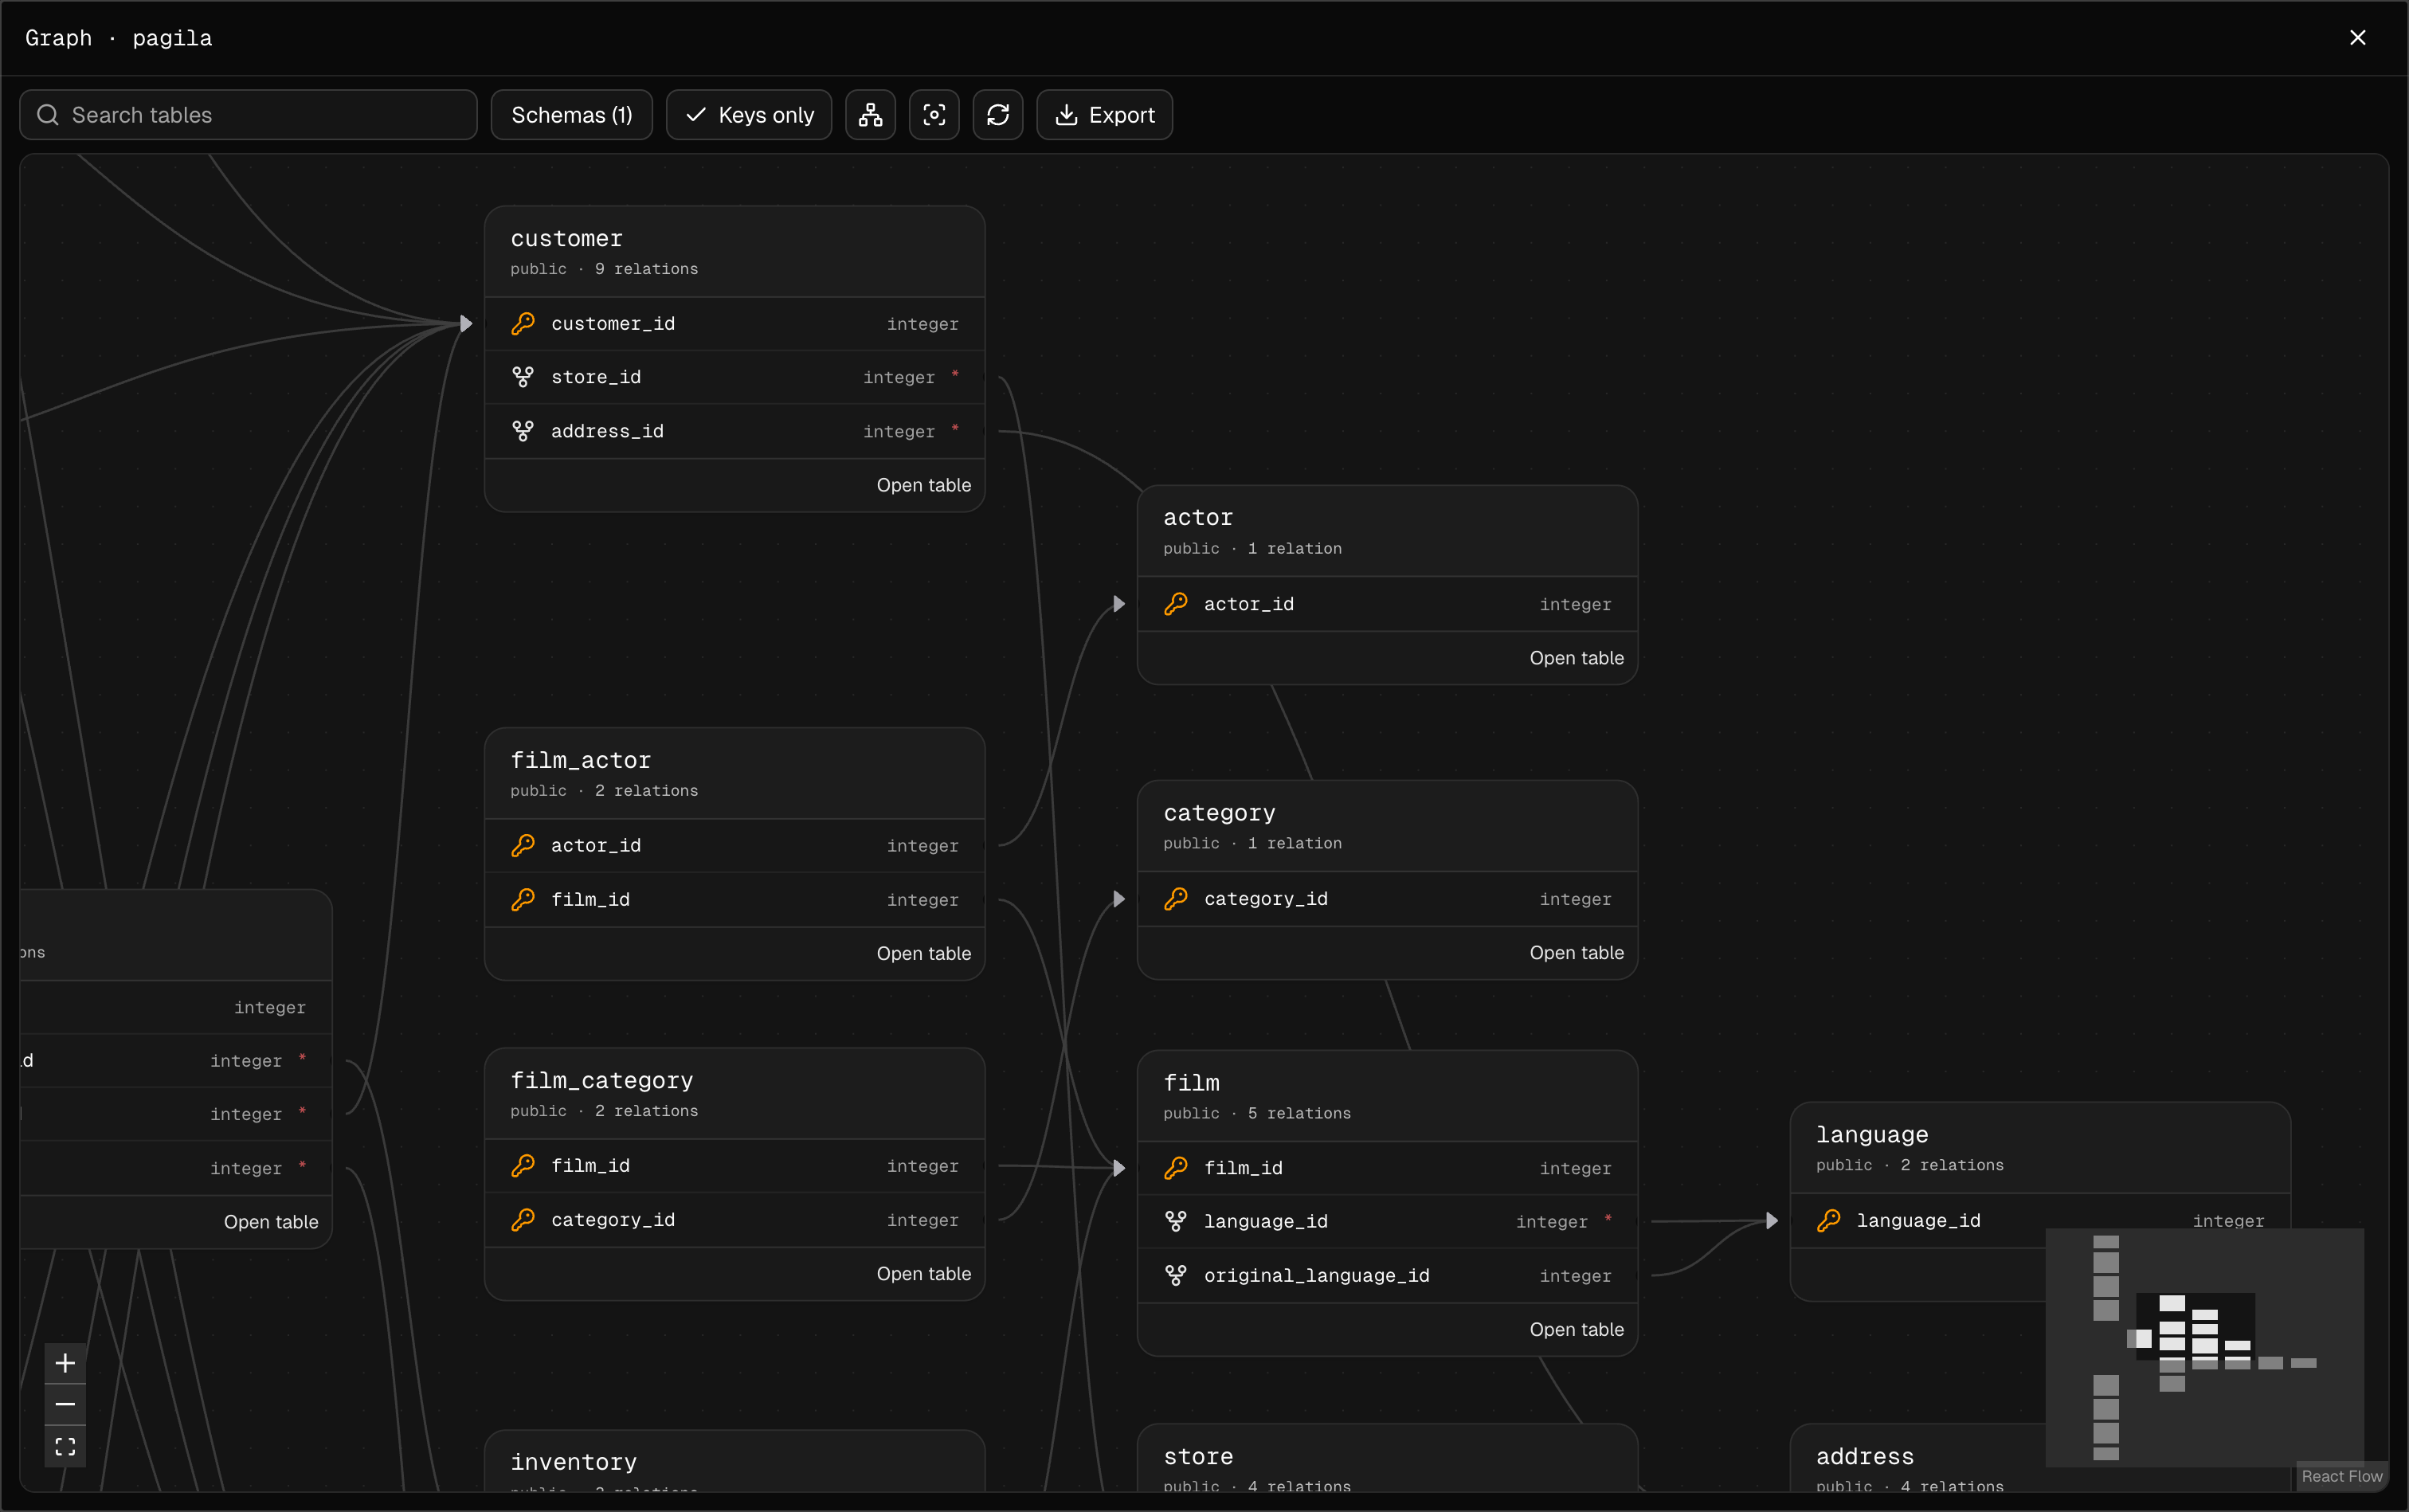The width and height of the screenshot is (2409, 1512).
Task: Open table for film
Action: (x=1576, y=1329)
